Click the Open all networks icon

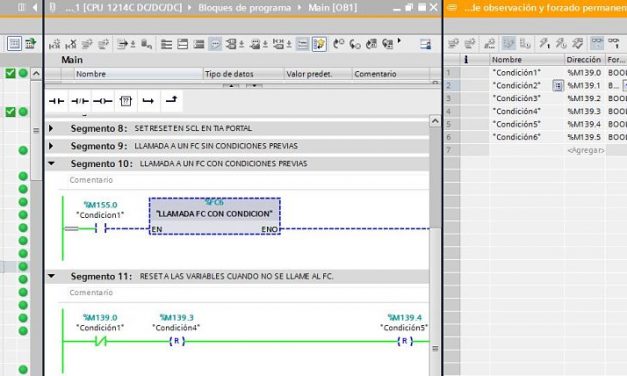(166, 44)
